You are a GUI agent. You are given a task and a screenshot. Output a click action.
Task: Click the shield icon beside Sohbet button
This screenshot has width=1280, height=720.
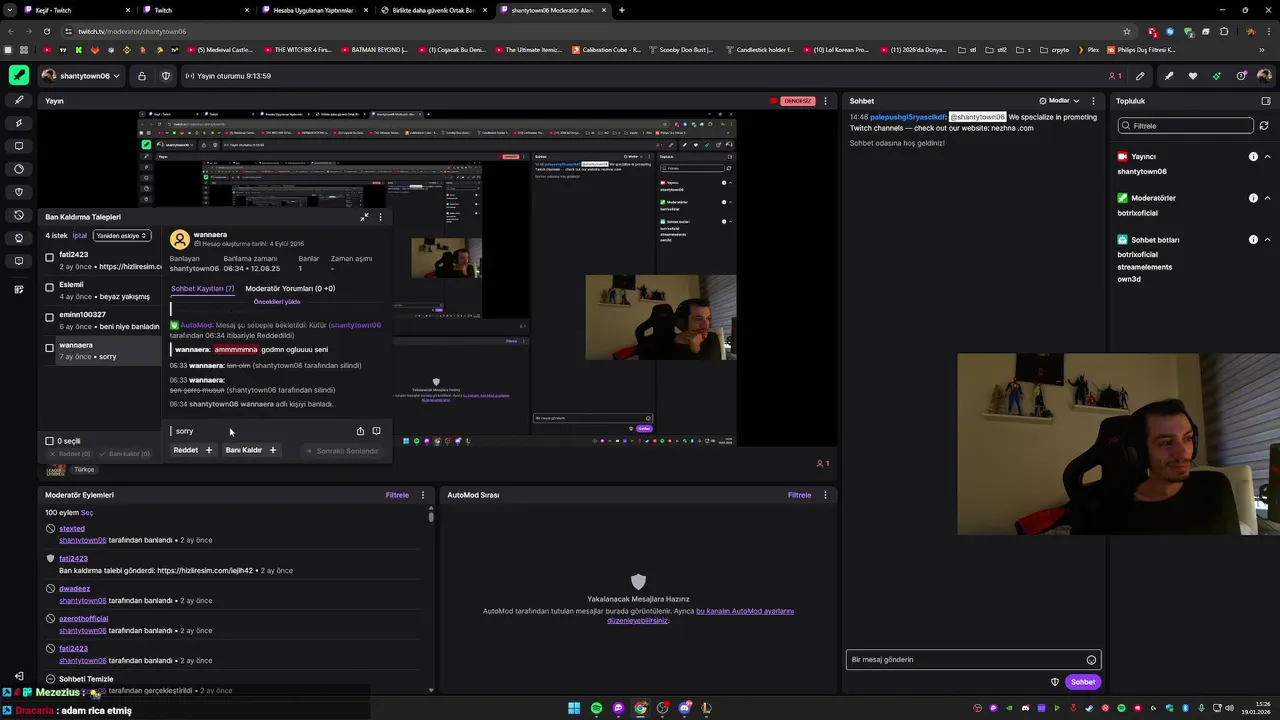1054,682
